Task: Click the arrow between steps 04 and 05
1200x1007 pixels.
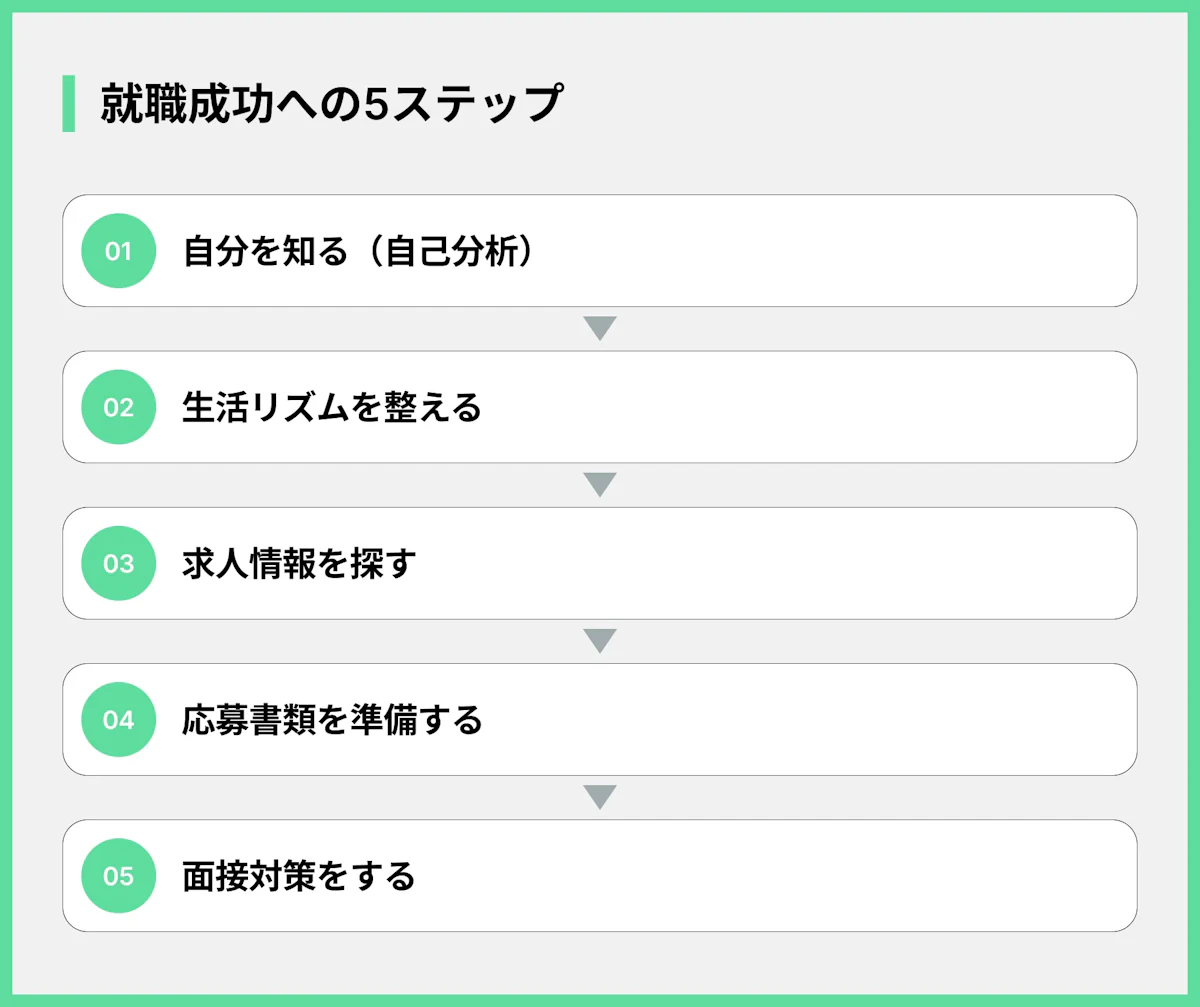Action: coord(600,797)
